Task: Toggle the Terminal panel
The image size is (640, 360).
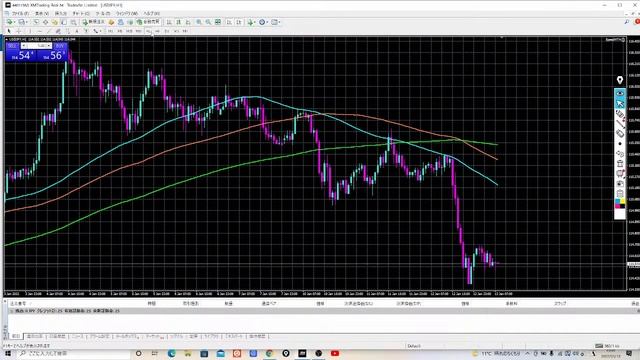Action: tap(64, 22)
